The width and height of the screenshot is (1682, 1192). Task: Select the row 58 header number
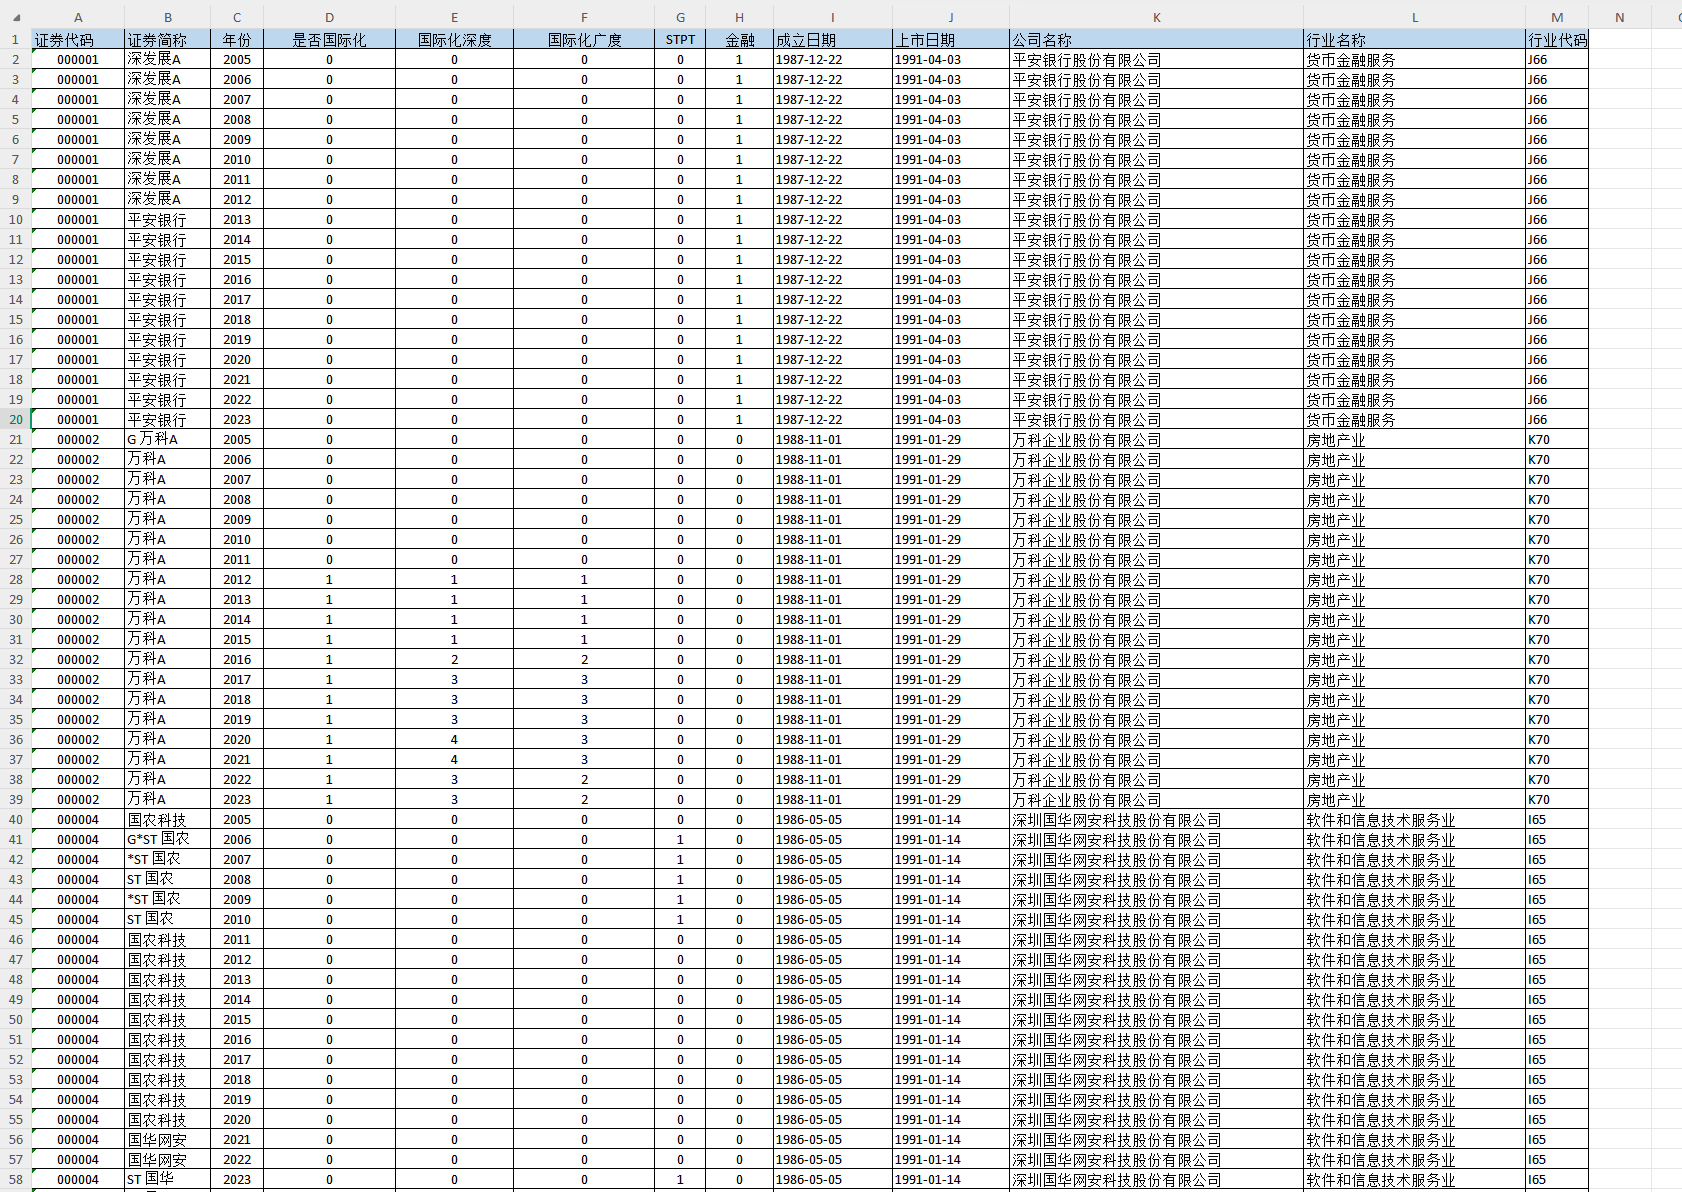click(16, 1180)
